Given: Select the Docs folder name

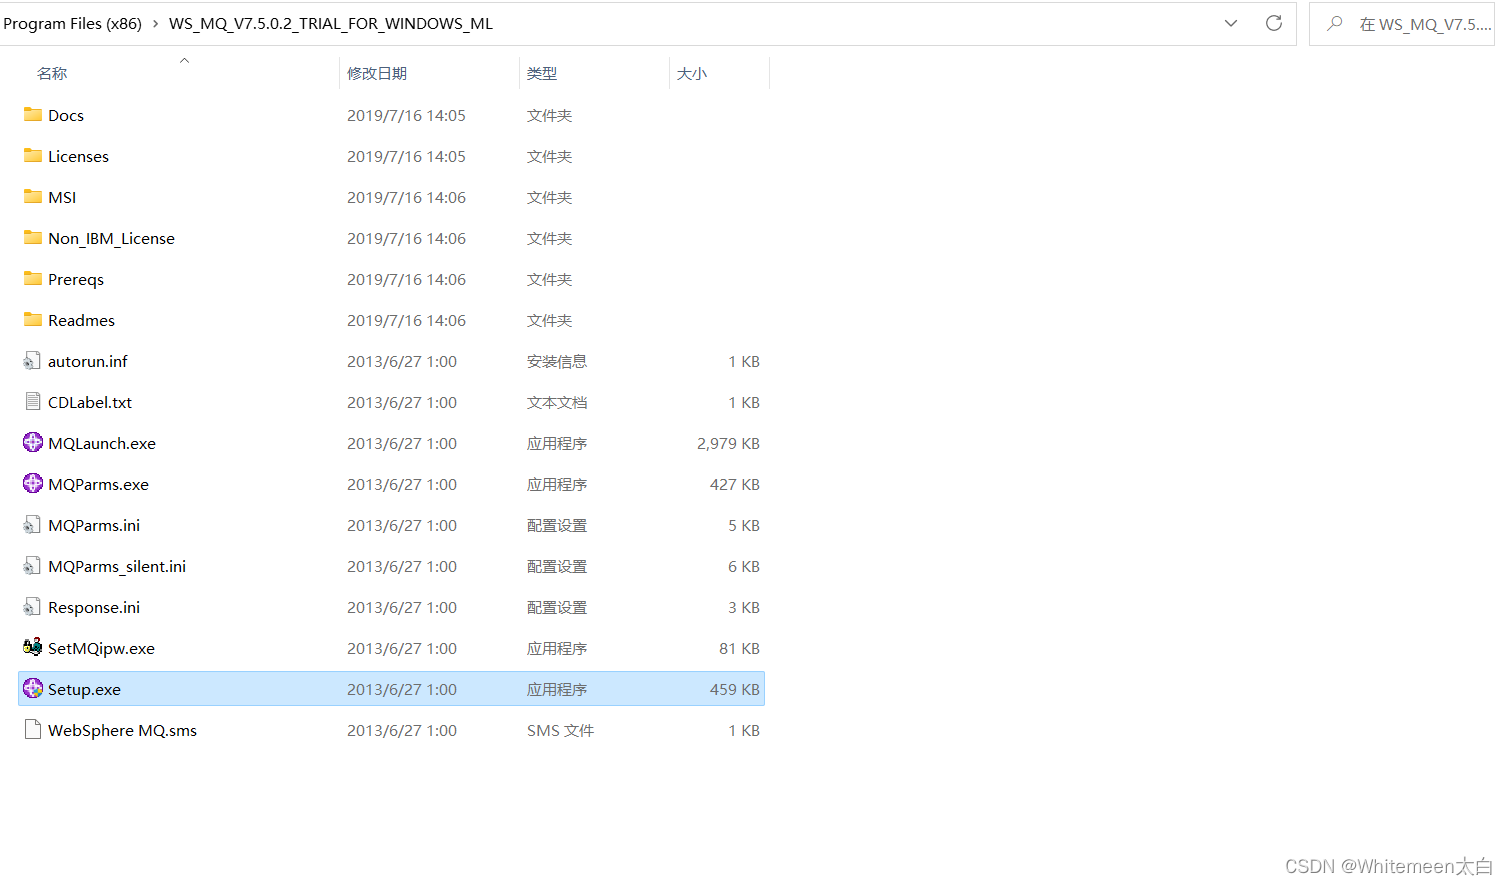Looking at the screenshot, I should click(x=66, y=115).
